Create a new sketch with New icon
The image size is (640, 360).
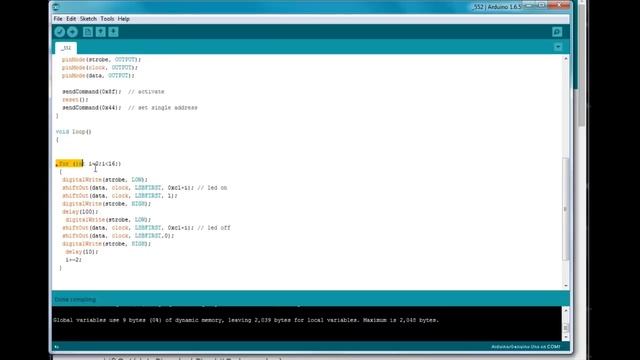(x=88, y=32)
